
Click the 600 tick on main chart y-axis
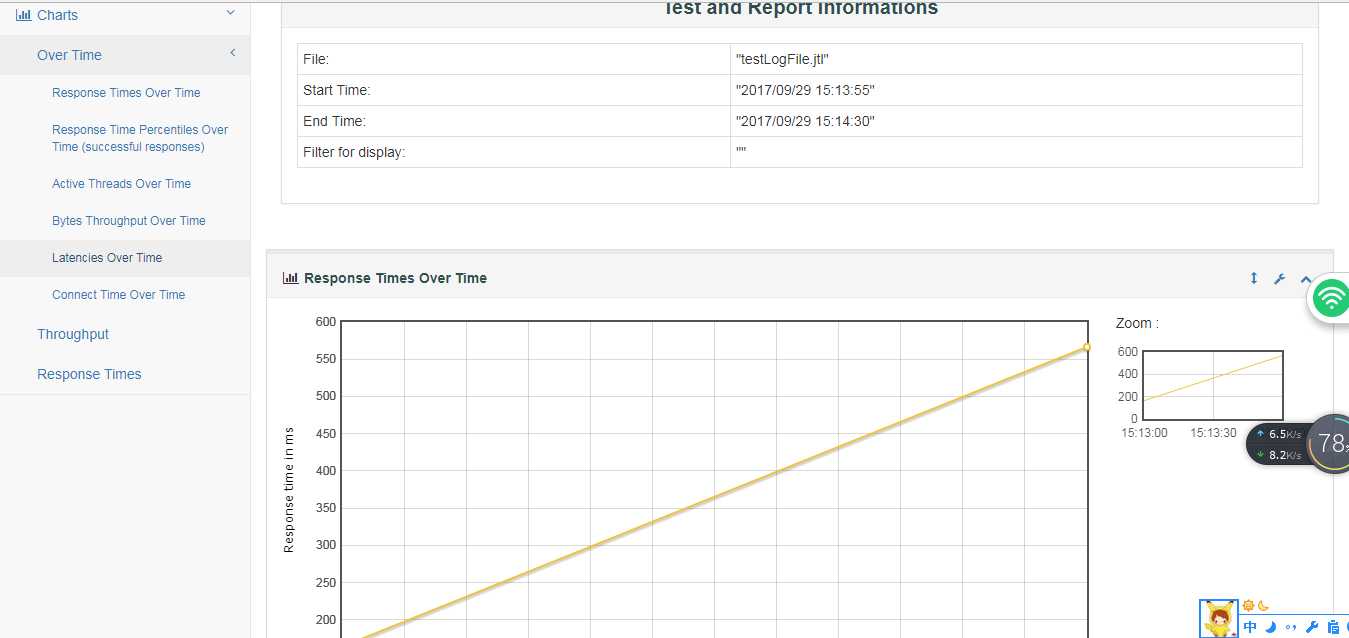click(x=325, y=321)
